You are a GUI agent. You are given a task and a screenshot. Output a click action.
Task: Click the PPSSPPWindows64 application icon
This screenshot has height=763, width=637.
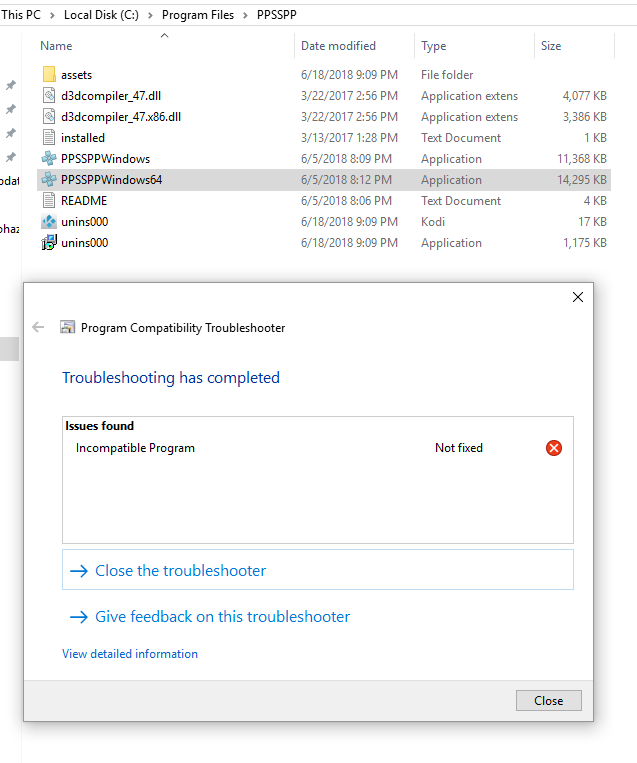pyautogui.click(x=49, y=180)
